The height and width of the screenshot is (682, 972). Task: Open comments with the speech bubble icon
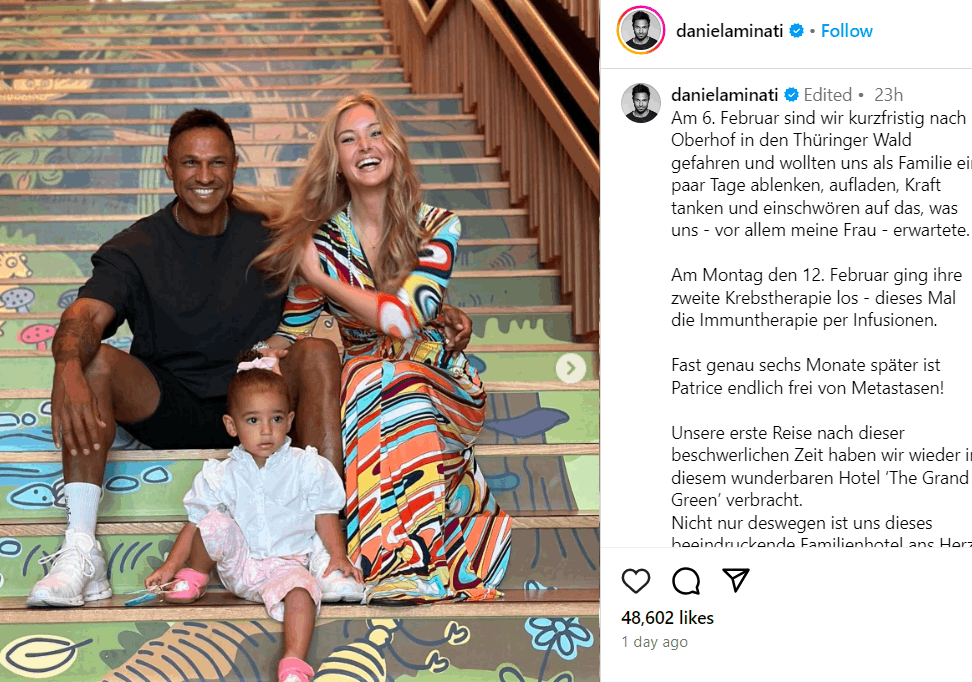click(x=686, y=581)
